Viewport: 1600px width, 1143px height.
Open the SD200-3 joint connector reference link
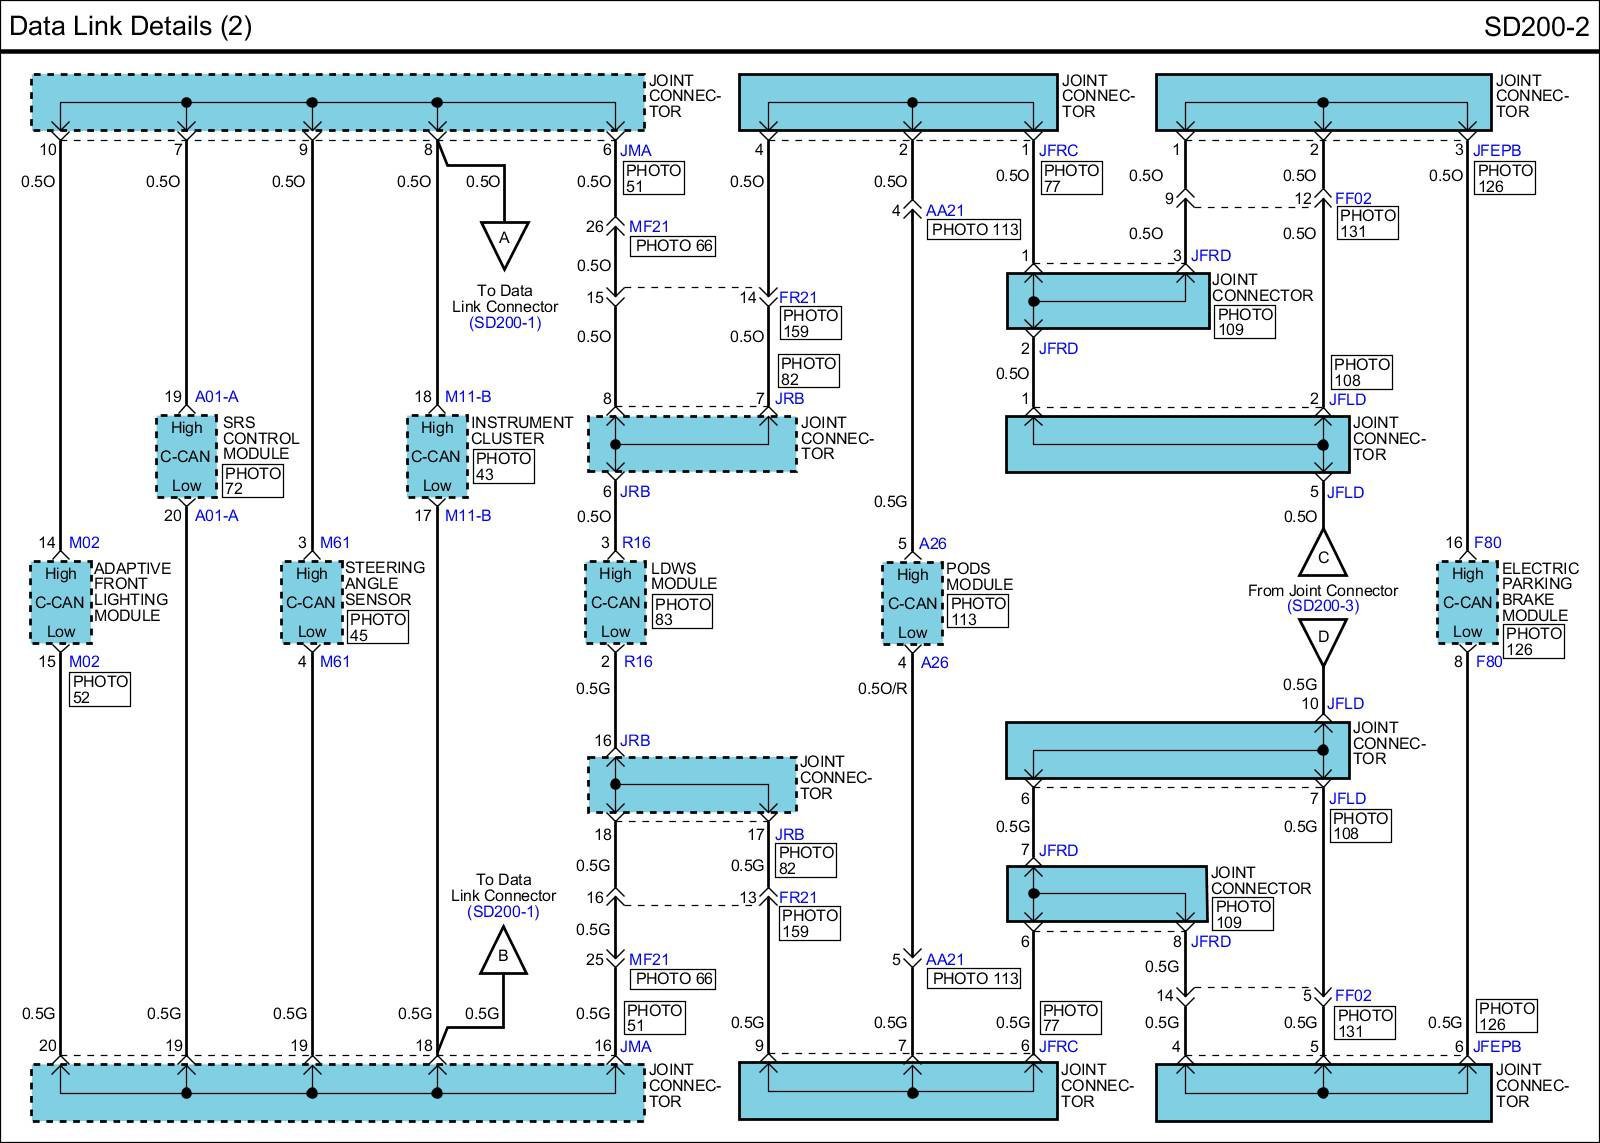pos(1322,606)
